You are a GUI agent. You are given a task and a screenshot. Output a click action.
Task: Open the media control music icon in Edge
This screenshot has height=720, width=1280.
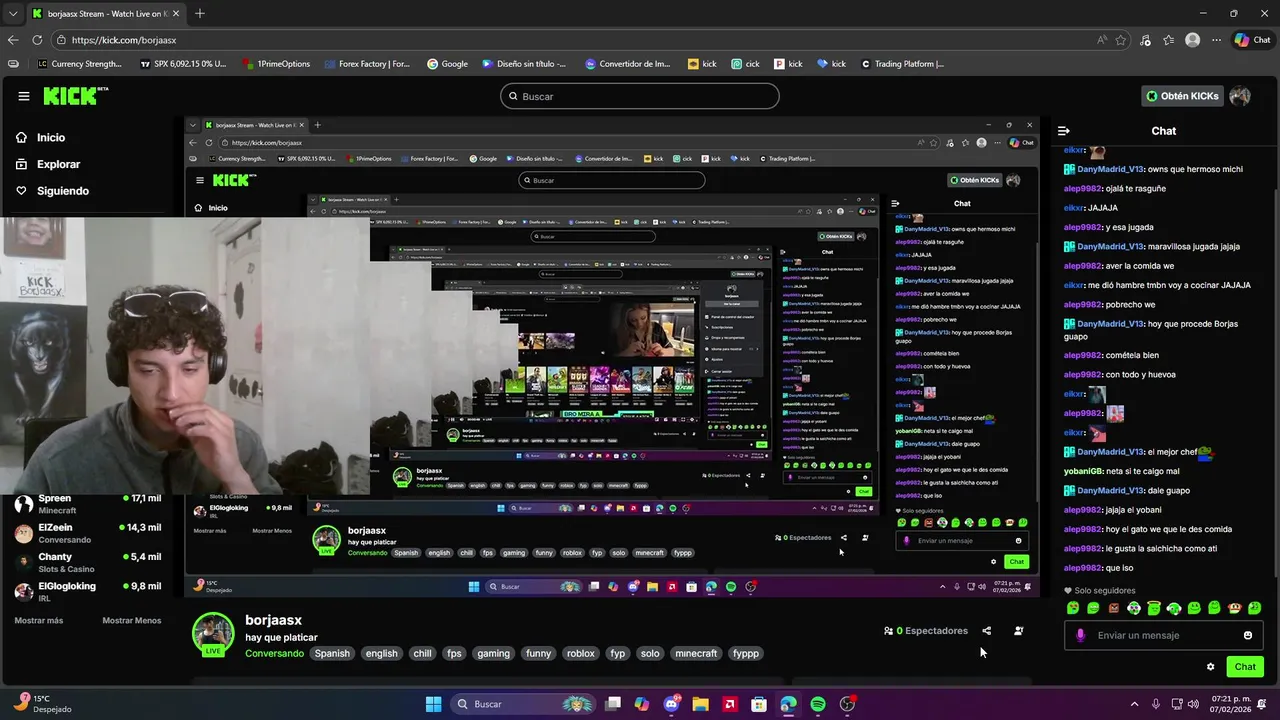(x=1146, y=40)
